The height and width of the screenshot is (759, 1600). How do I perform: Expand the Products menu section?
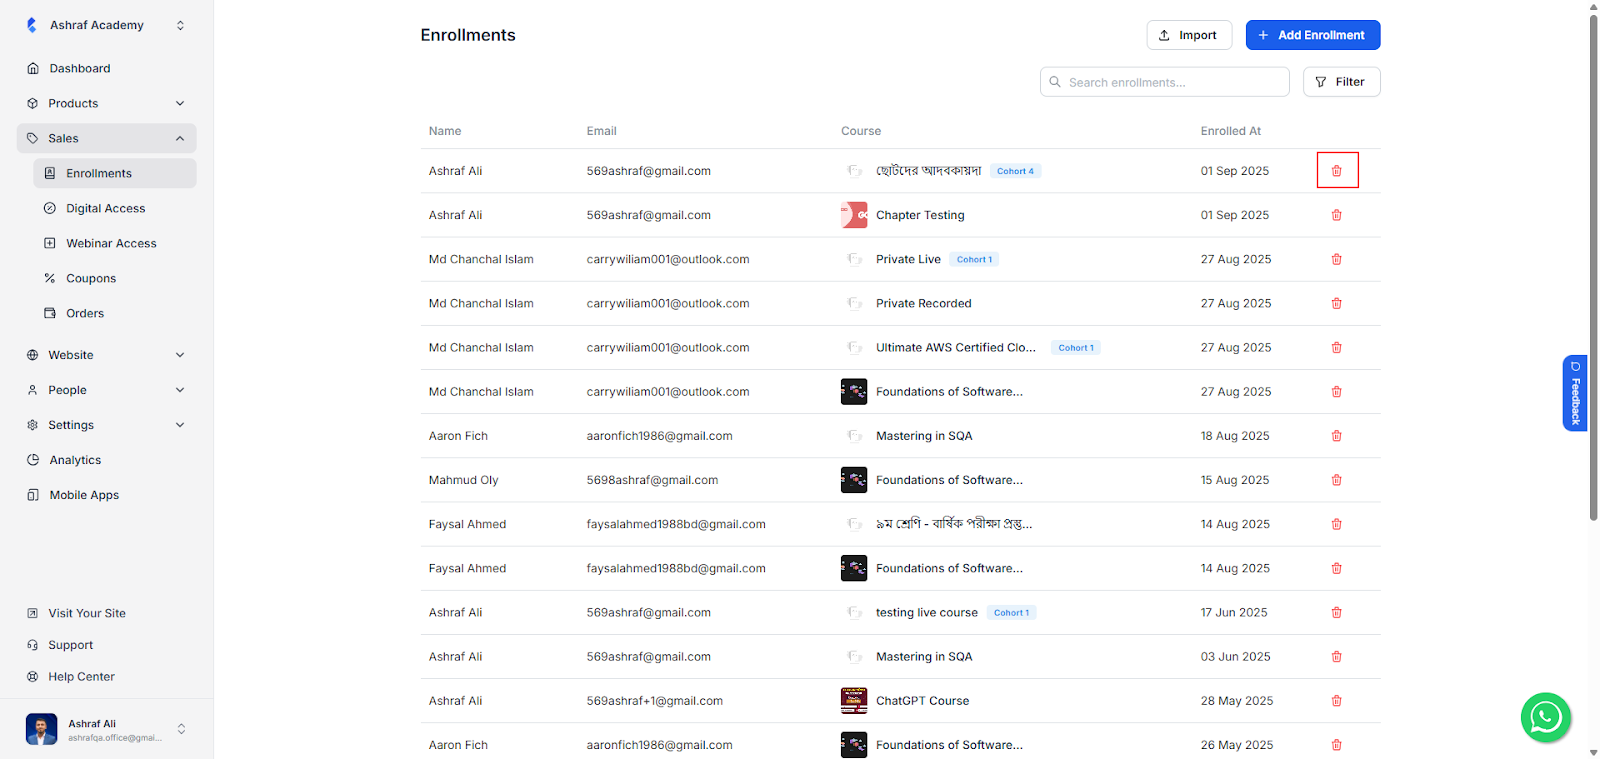click(180, 103)
